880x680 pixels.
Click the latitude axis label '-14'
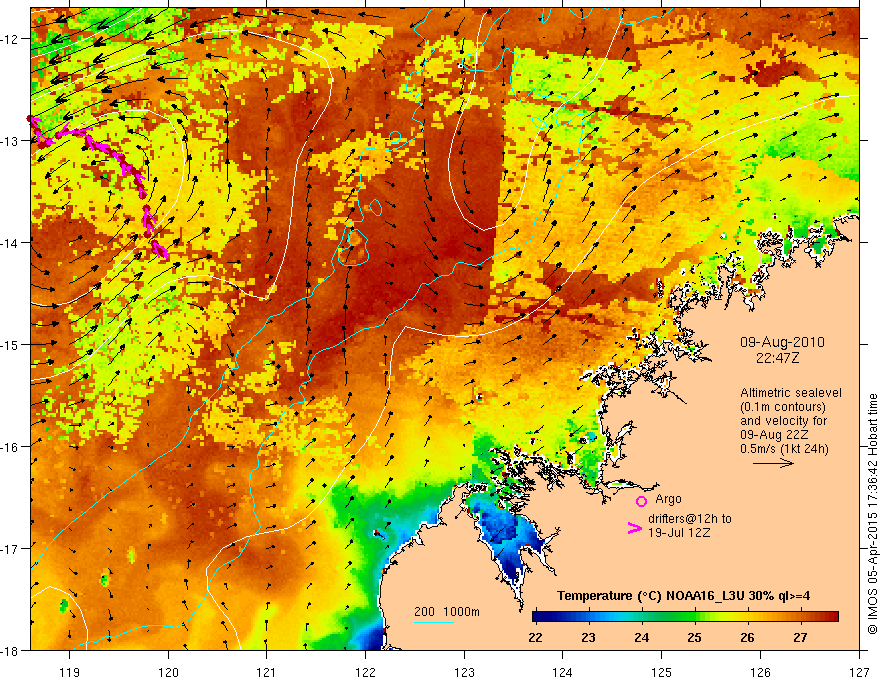11,243
